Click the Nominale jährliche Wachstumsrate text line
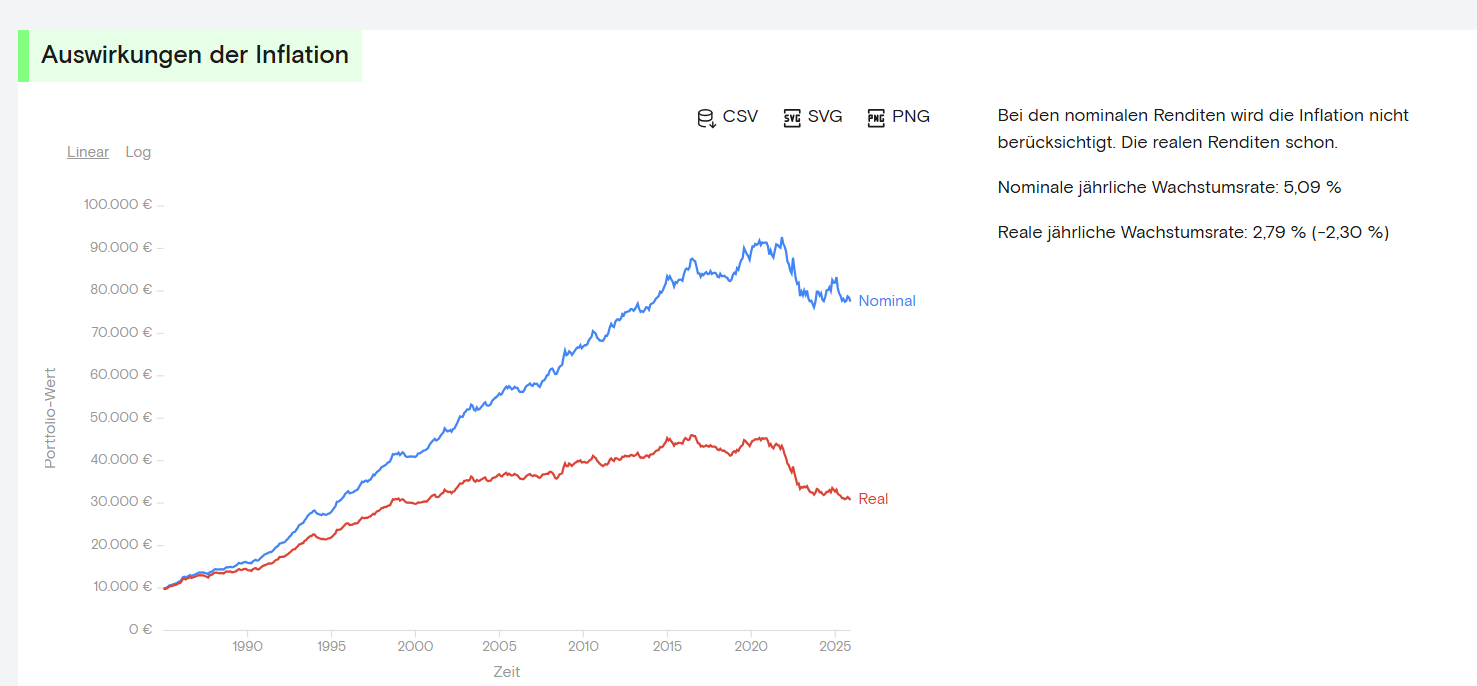 (1170, 188)
